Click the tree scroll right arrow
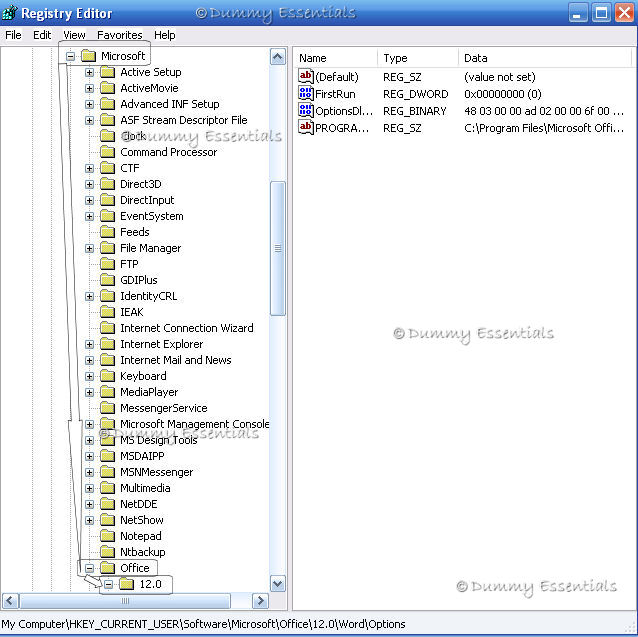The image size is (638, 637). [260, 601]
